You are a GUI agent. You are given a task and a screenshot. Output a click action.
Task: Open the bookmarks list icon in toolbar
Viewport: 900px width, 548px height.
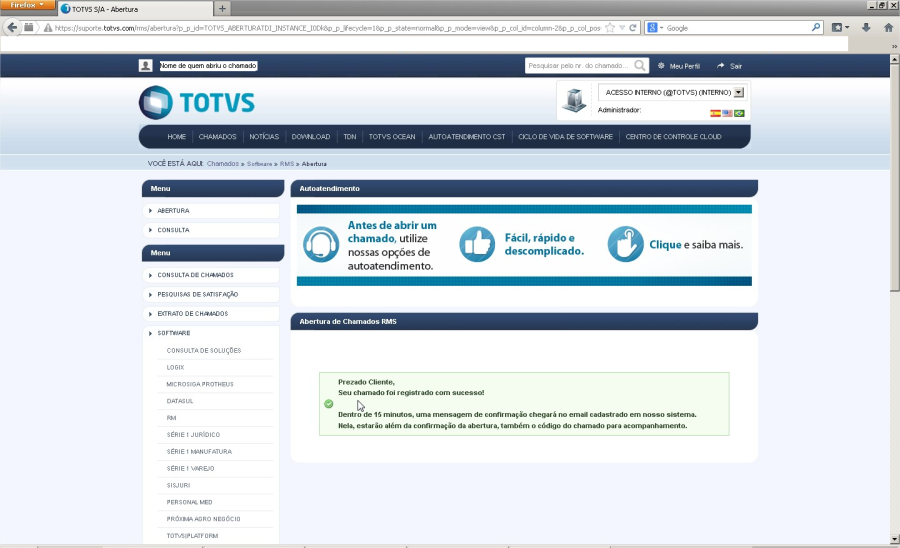840,28
